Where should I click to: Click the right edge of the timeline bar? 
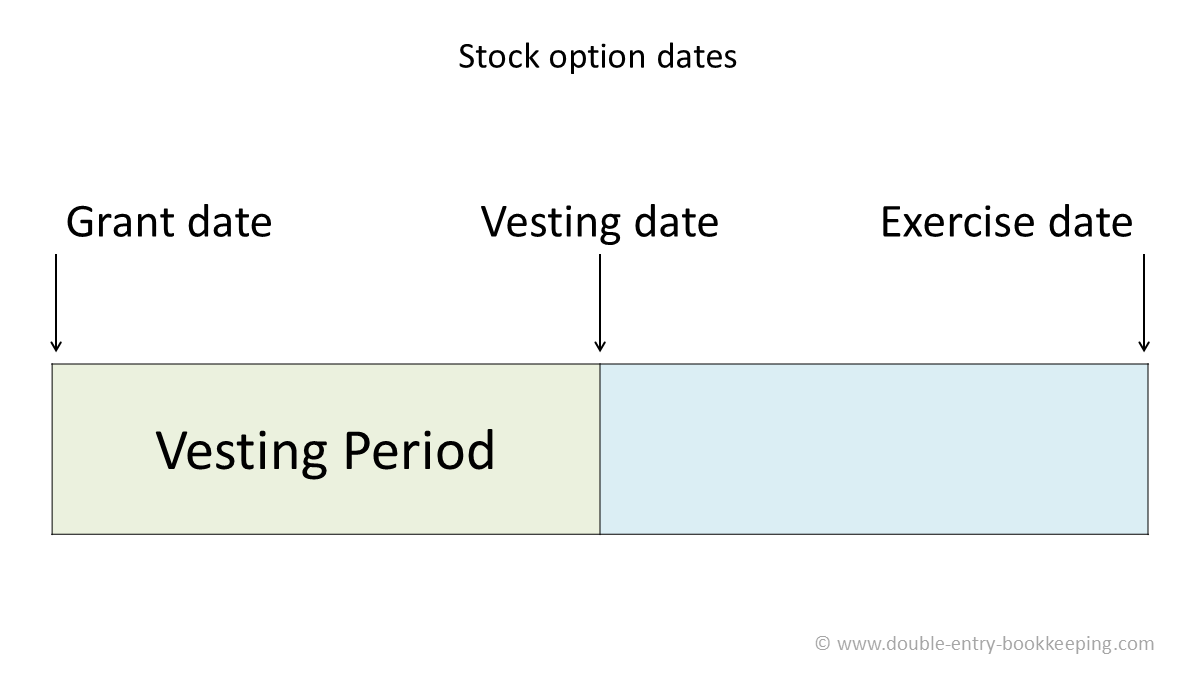point(1148,449)
